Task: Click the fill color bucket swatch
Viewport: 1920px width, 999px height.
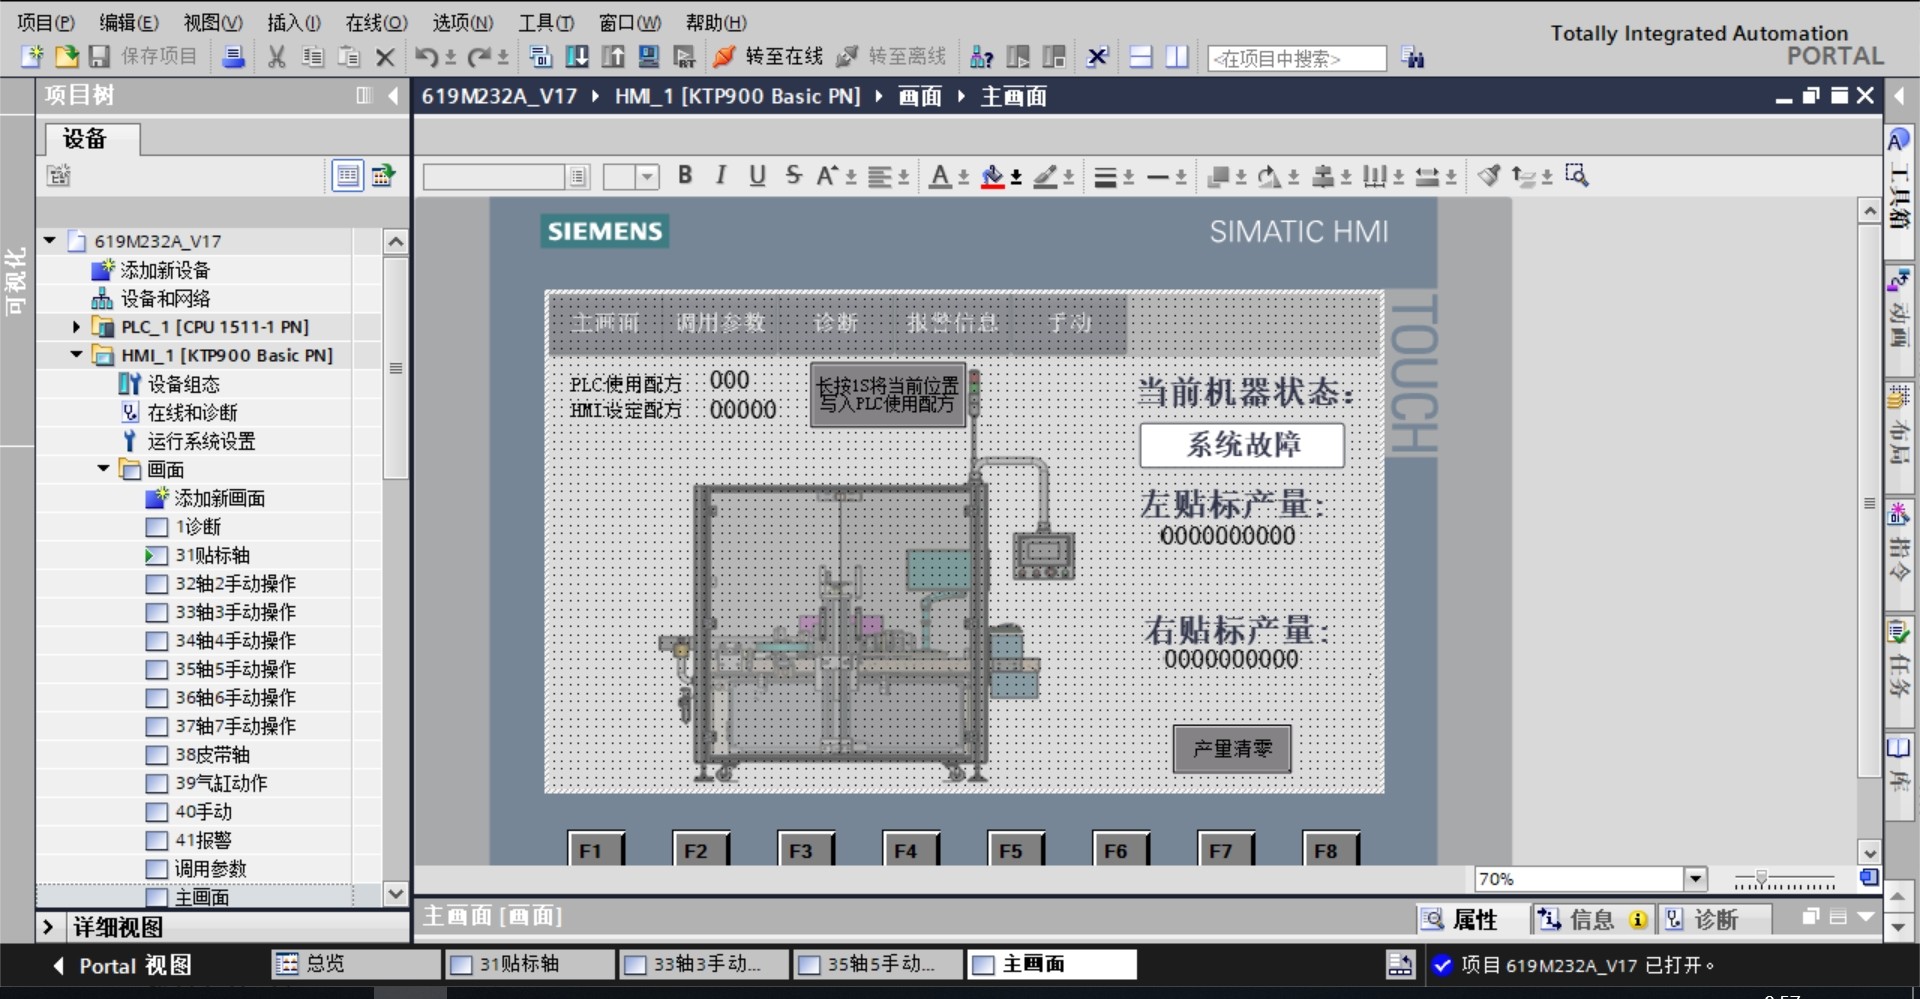Action: point(992,177)
